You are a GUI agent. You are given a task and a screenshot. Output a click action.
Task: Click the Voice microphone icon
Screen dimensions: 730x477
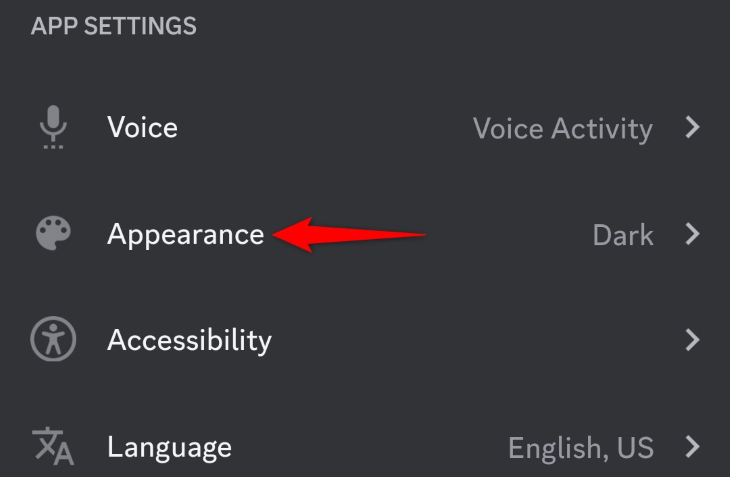pos(53,128)
